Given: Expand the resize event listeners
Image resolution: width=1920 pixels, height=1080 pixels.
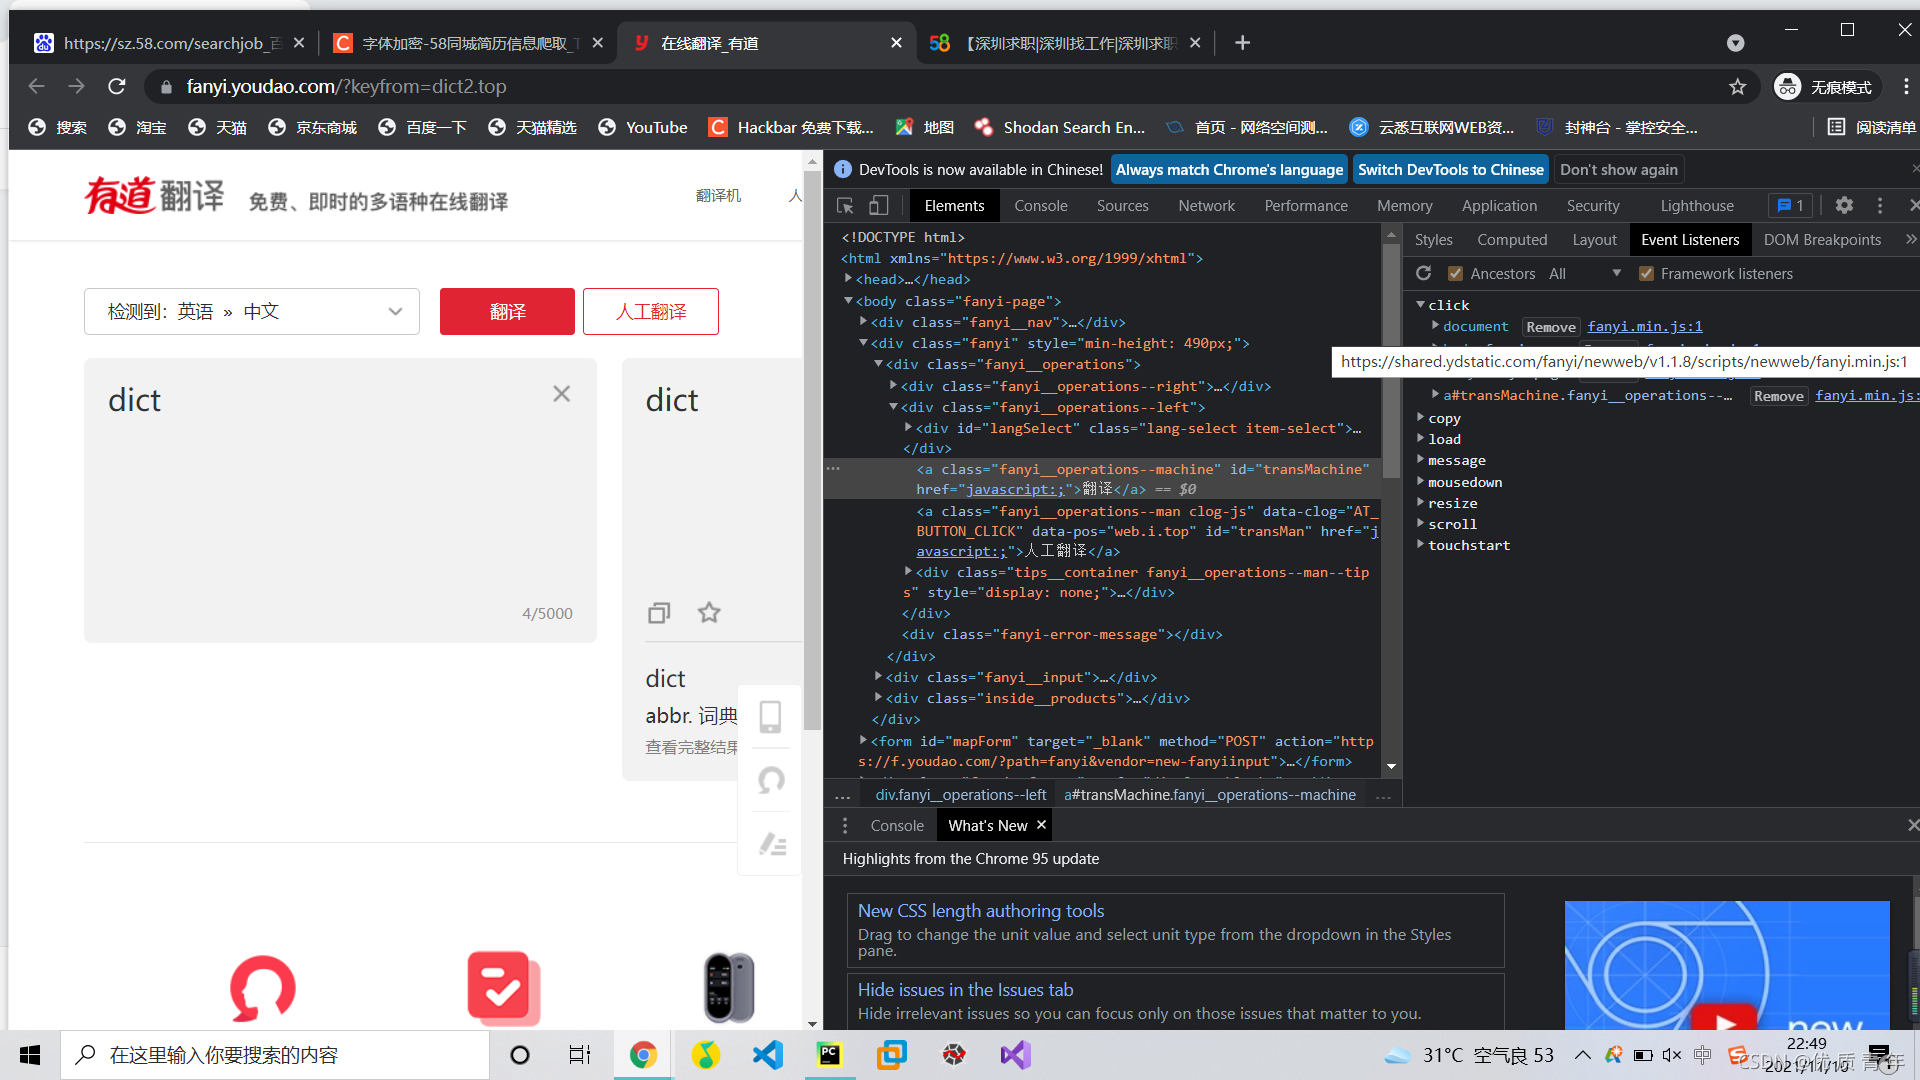Looking at the screenshot, I should click(1420, 503).
